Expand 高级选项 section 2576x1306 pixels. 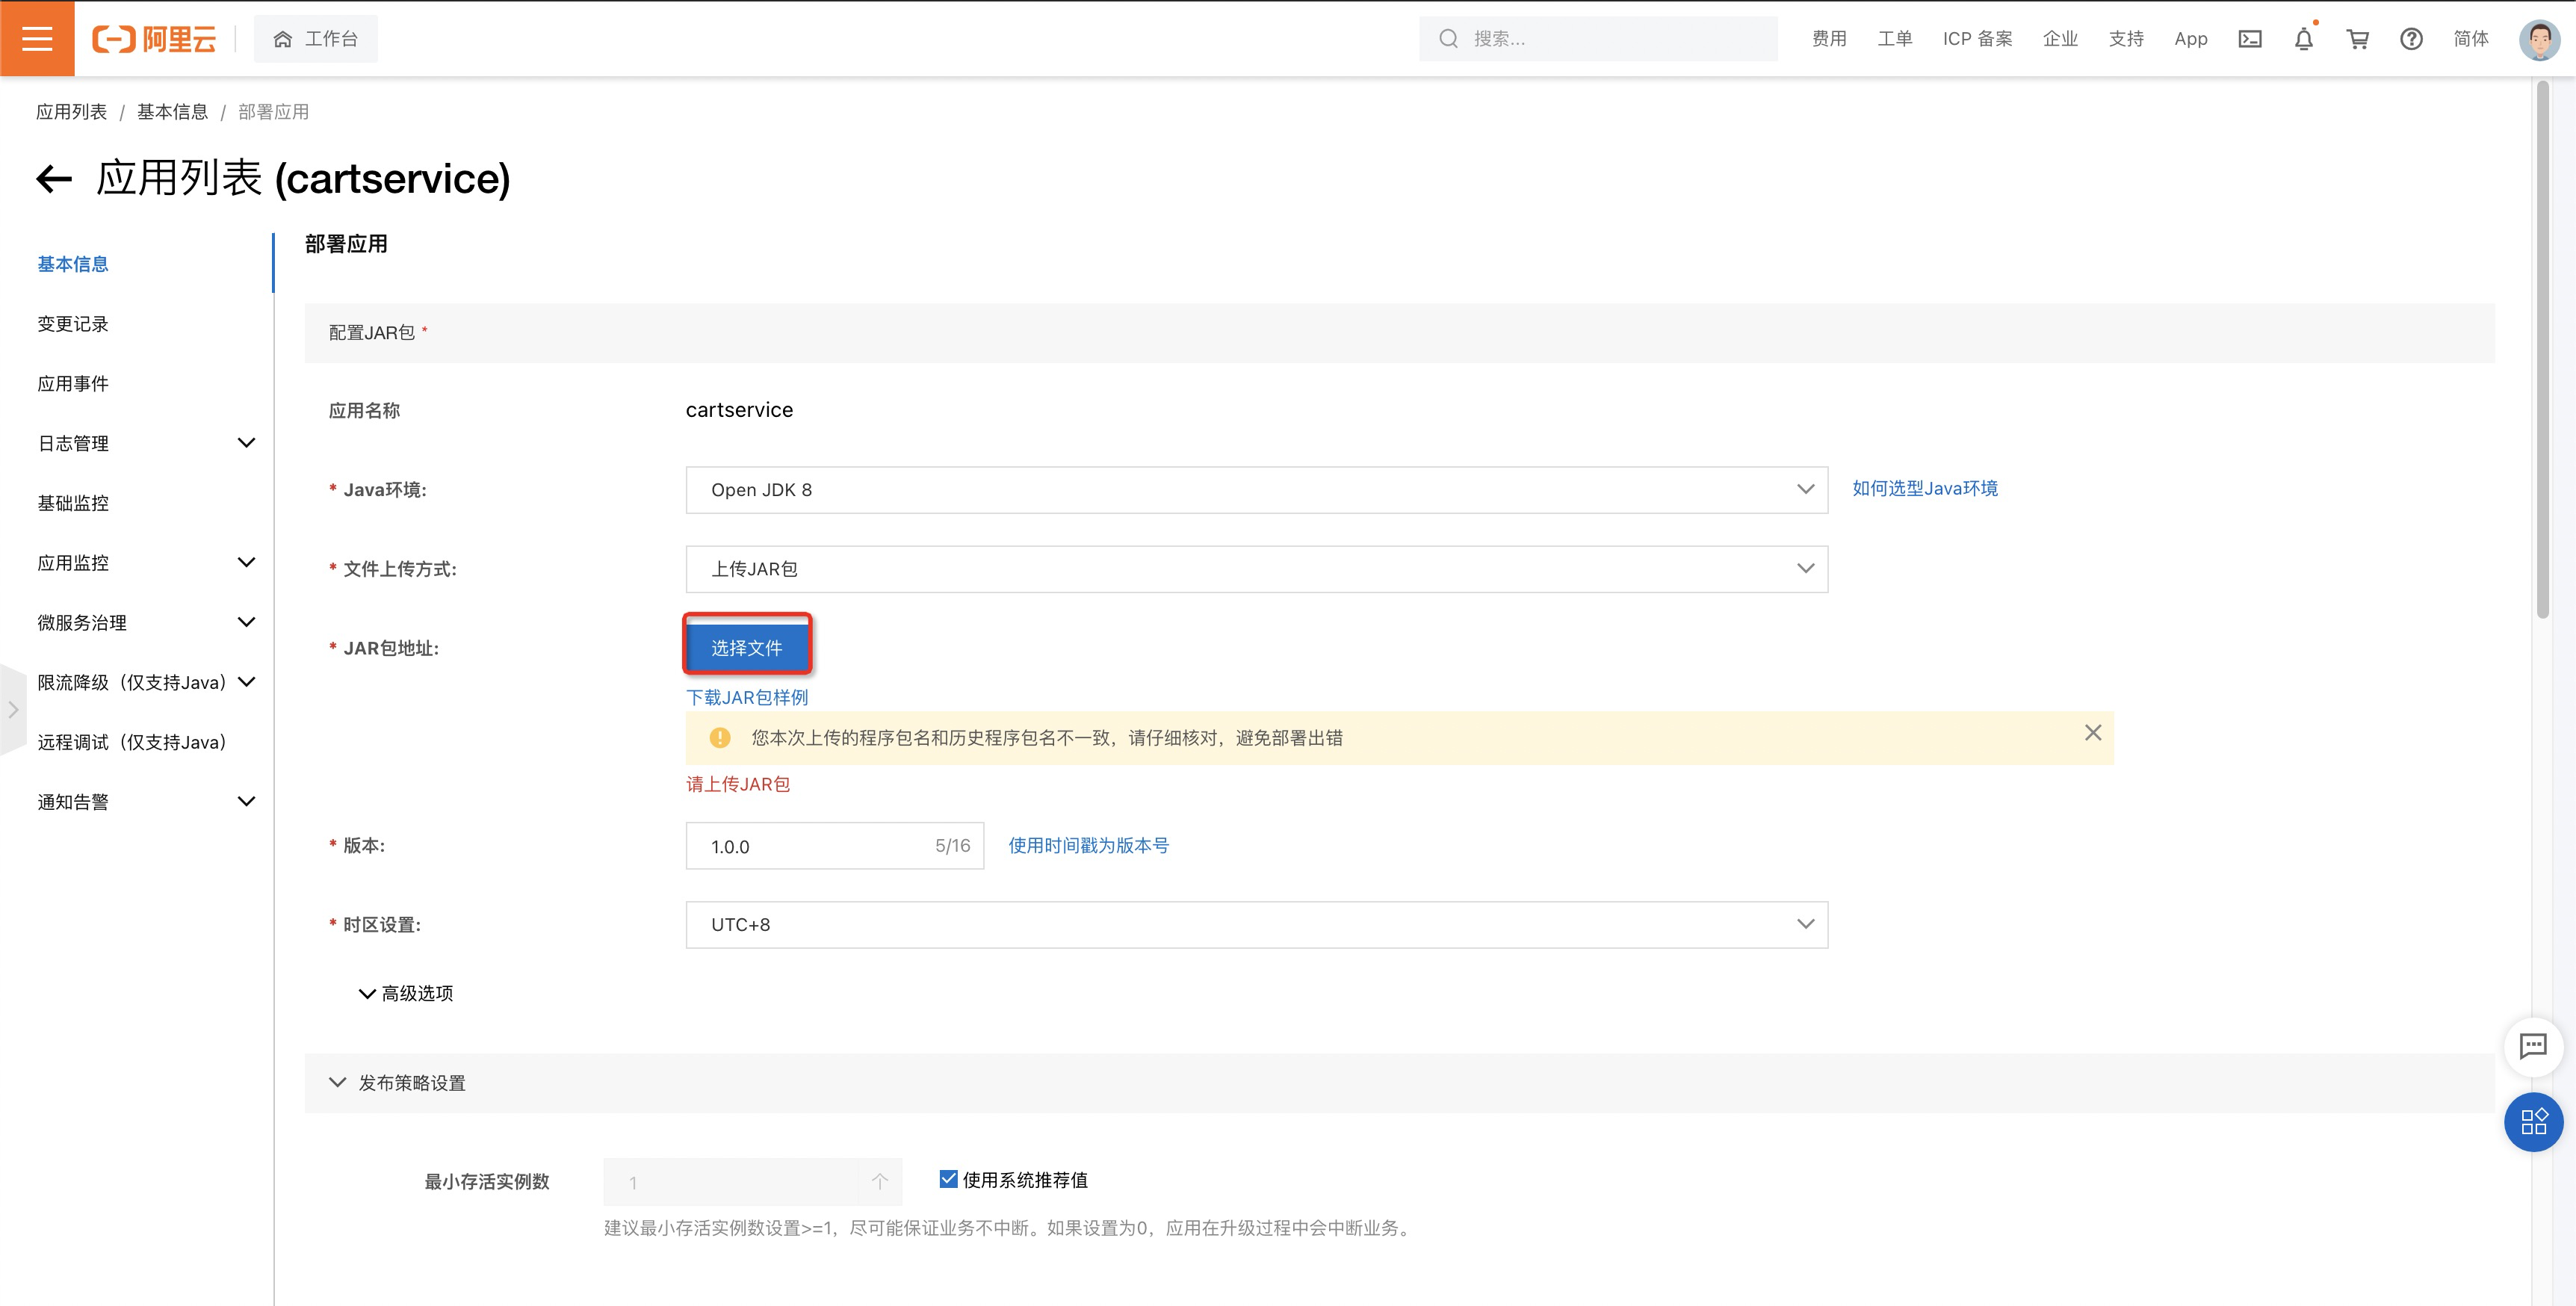[x=406, y=993]
